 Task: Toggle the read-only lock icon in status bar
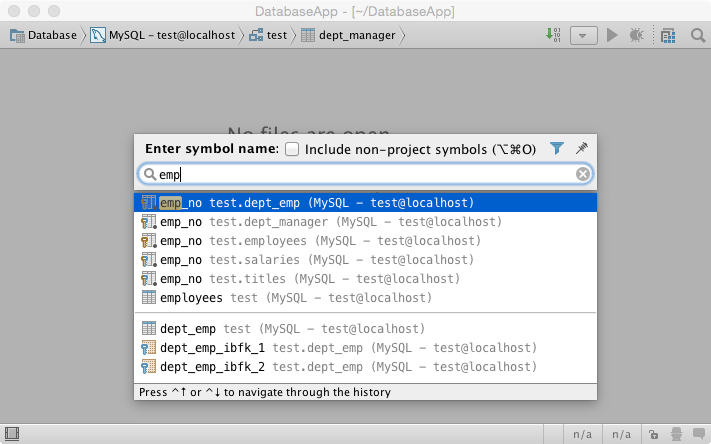[x=653, y=434]
